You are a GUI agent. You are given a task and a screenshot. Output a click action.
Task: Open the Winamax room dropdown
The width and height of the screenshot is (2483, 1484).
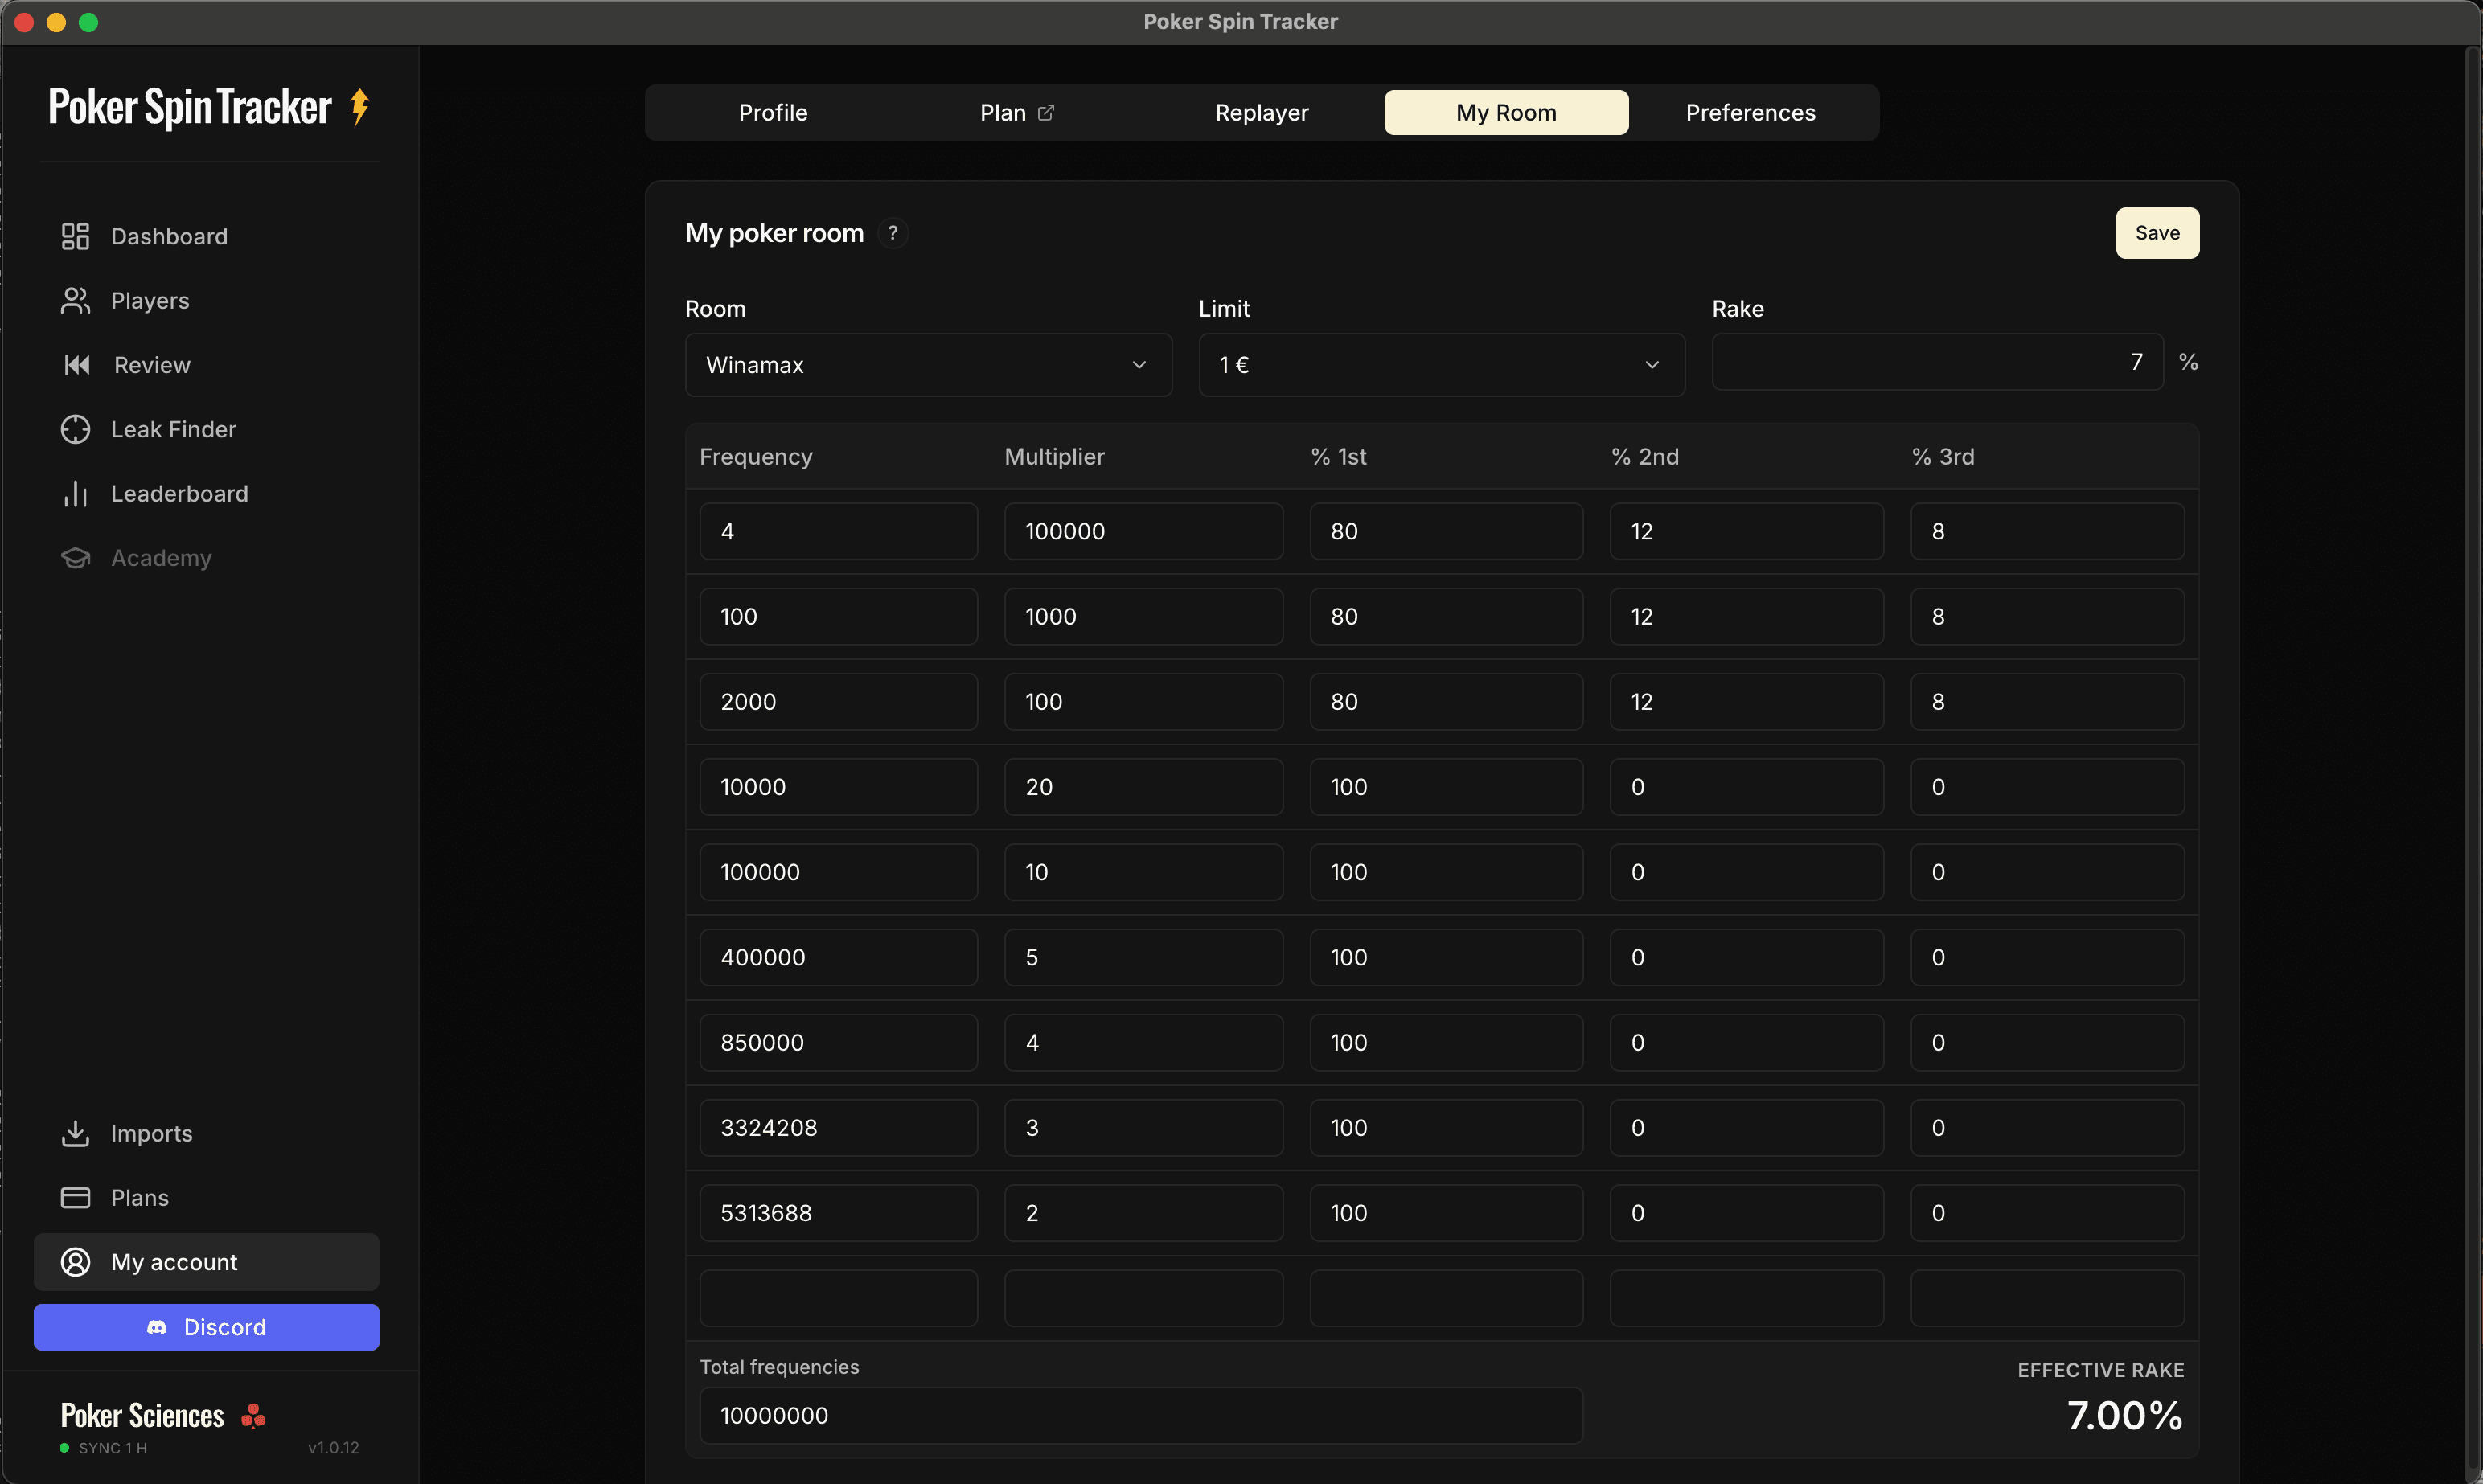(x=928, y=364)
